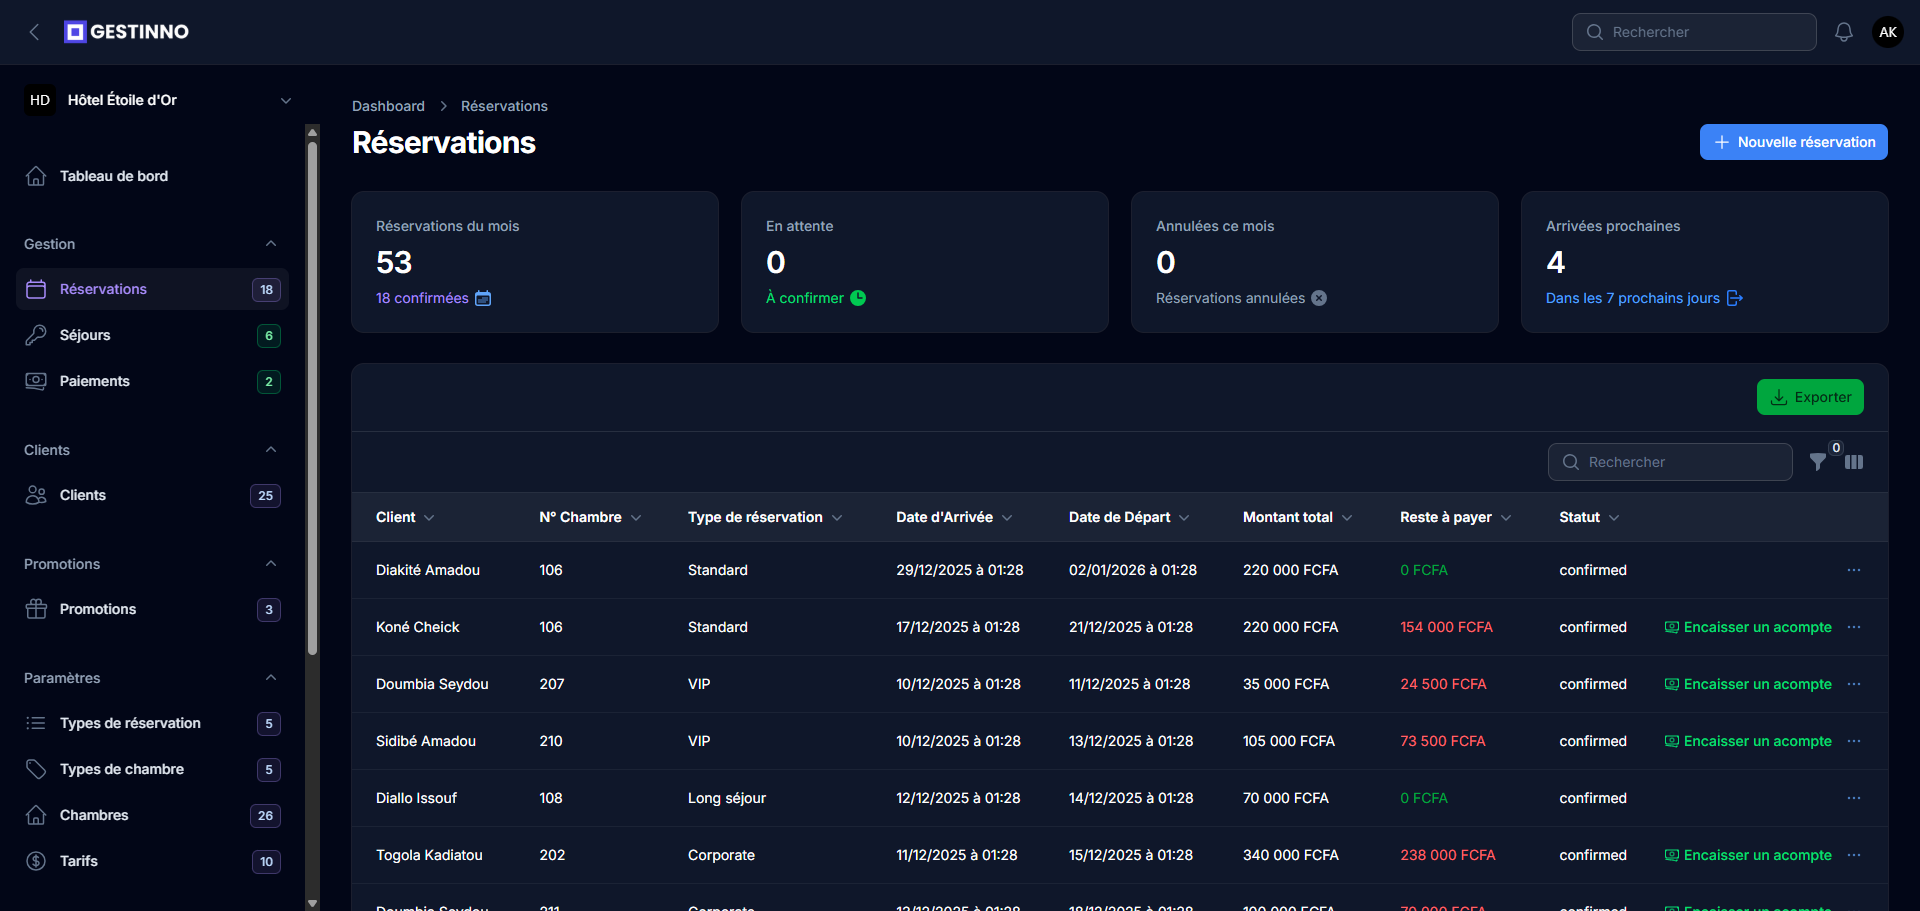Open the column visibility icon
The image size is (1920, 911).
click(x=1854, y=462)
